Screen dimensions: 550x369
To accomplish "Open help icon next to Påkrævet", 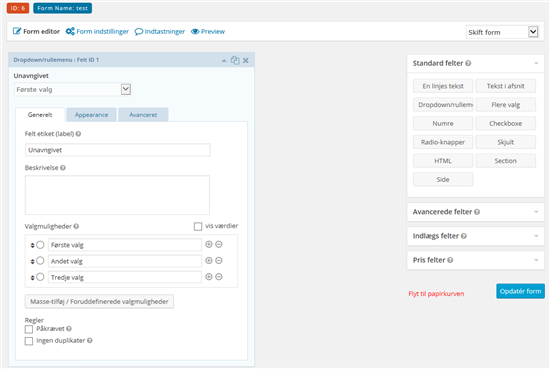I will pos(69,329).
